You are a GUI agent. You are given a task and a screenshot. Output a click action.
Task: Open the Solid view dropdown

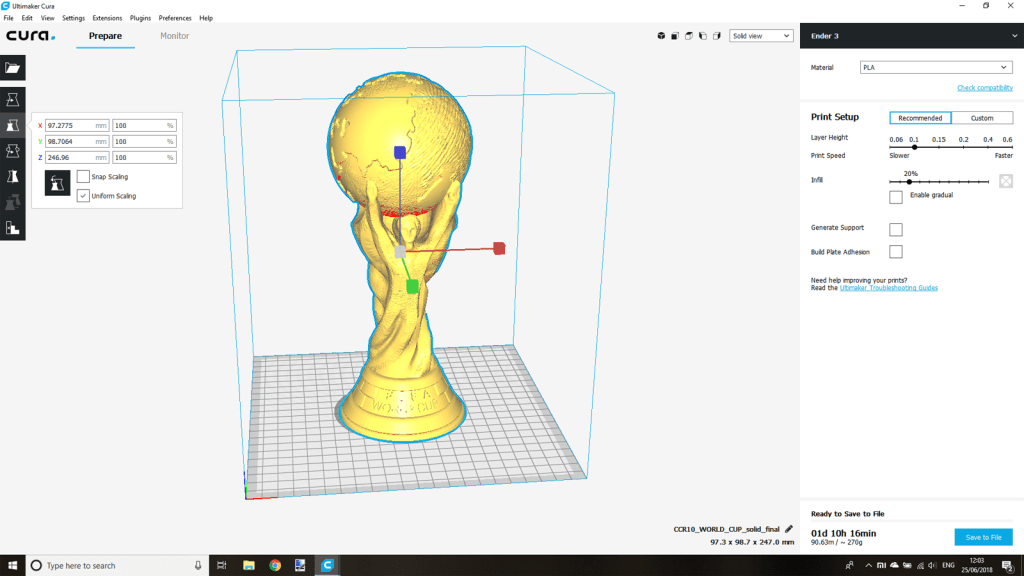pos(761,35)
